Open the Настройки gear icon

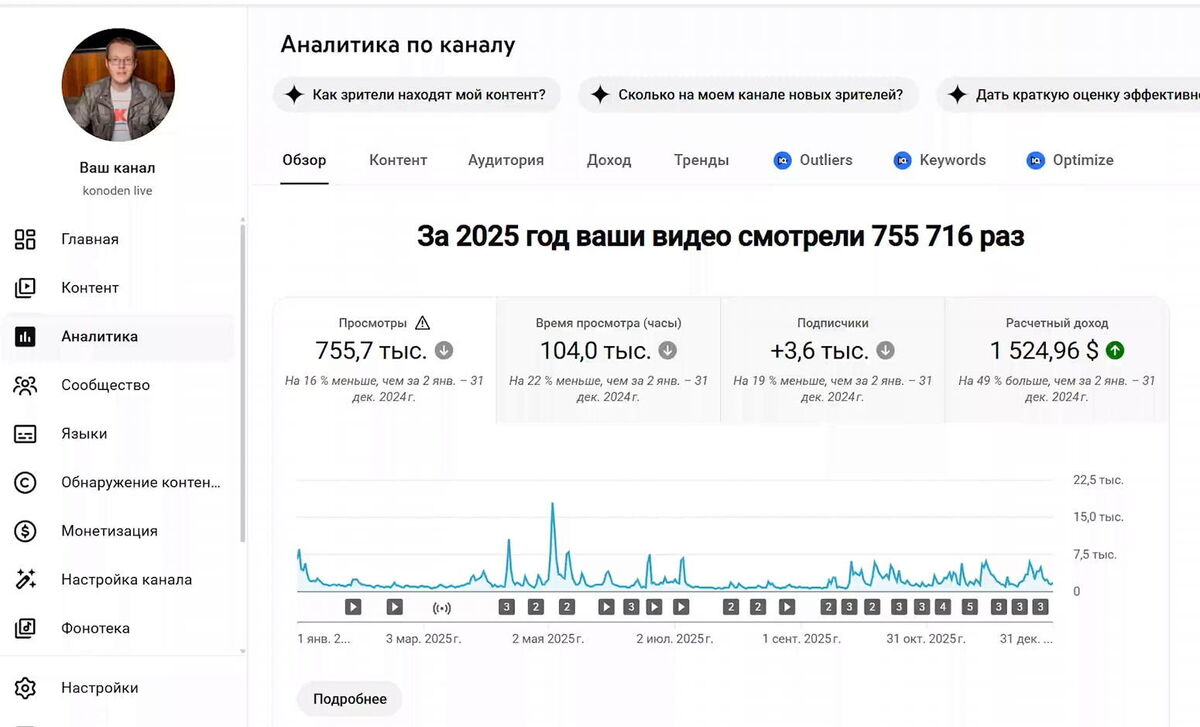tap(27, 687)
